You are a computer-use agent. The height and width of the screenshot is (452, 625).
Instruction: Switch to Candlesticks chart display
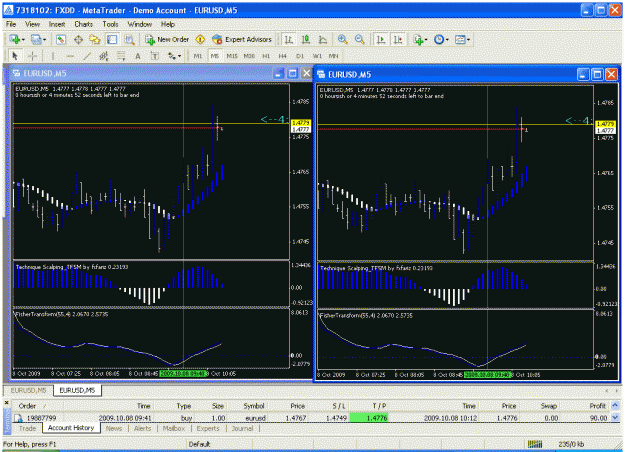click(x=306, y=39)
